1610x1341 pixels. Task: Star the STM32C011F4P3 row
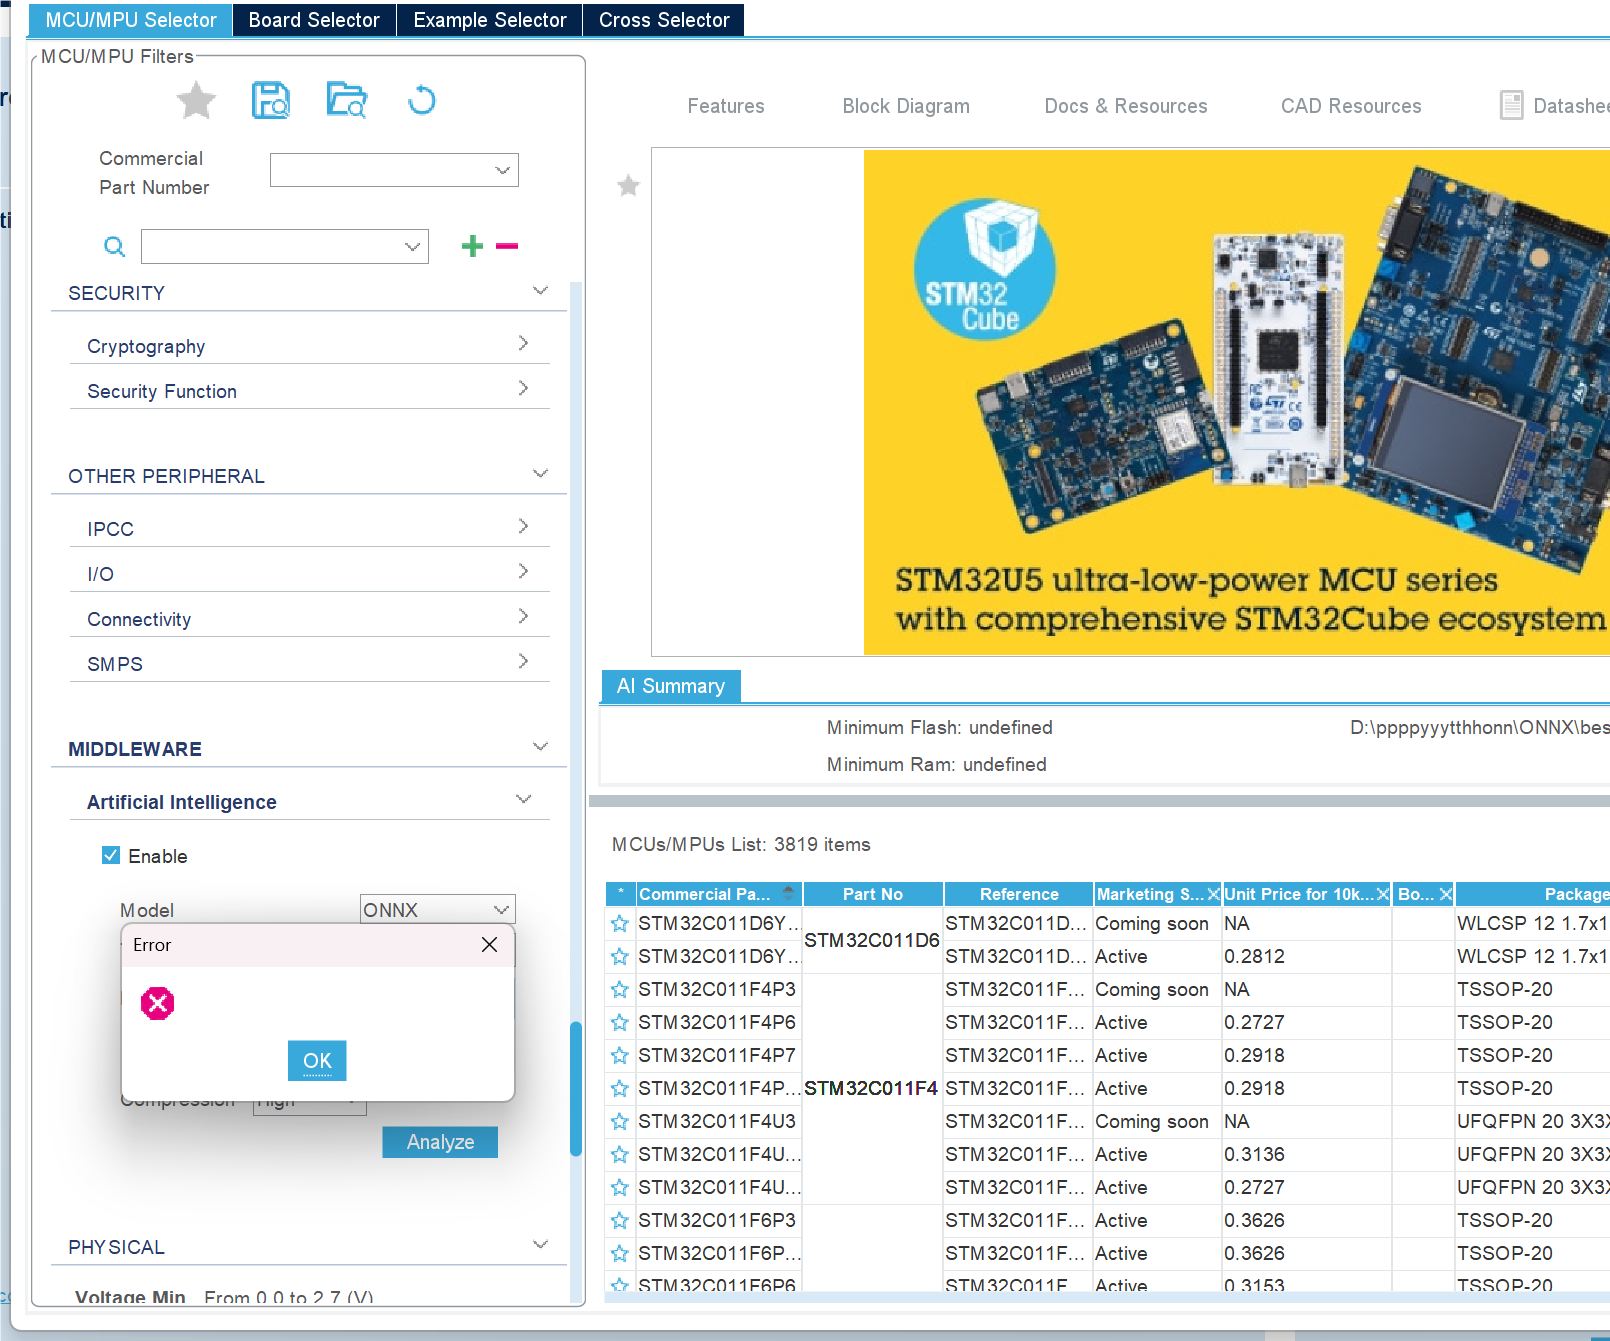(x=620, y=990)
